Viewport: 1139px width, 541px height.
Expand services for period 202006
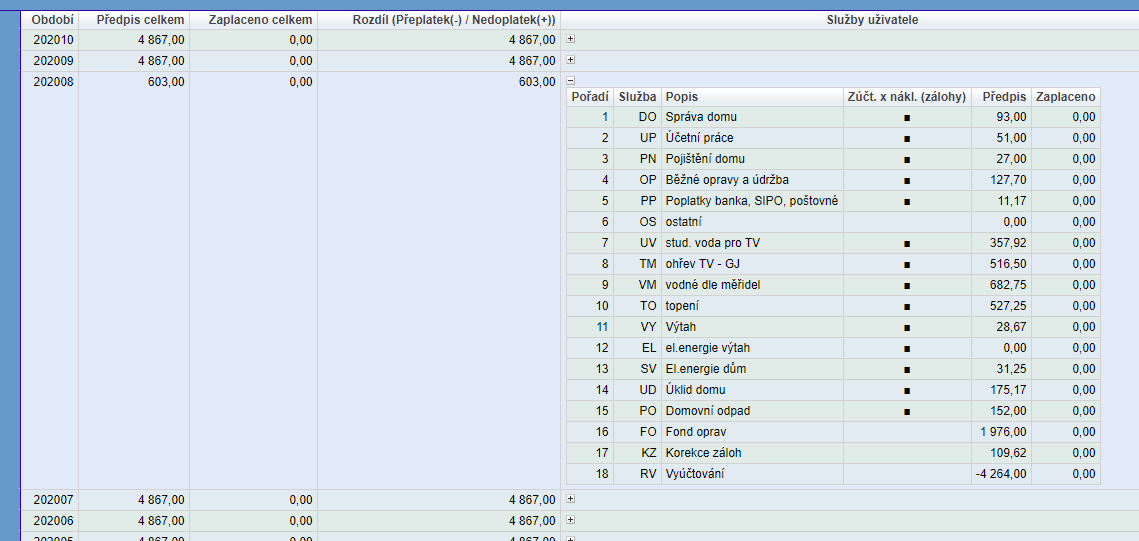570,520
